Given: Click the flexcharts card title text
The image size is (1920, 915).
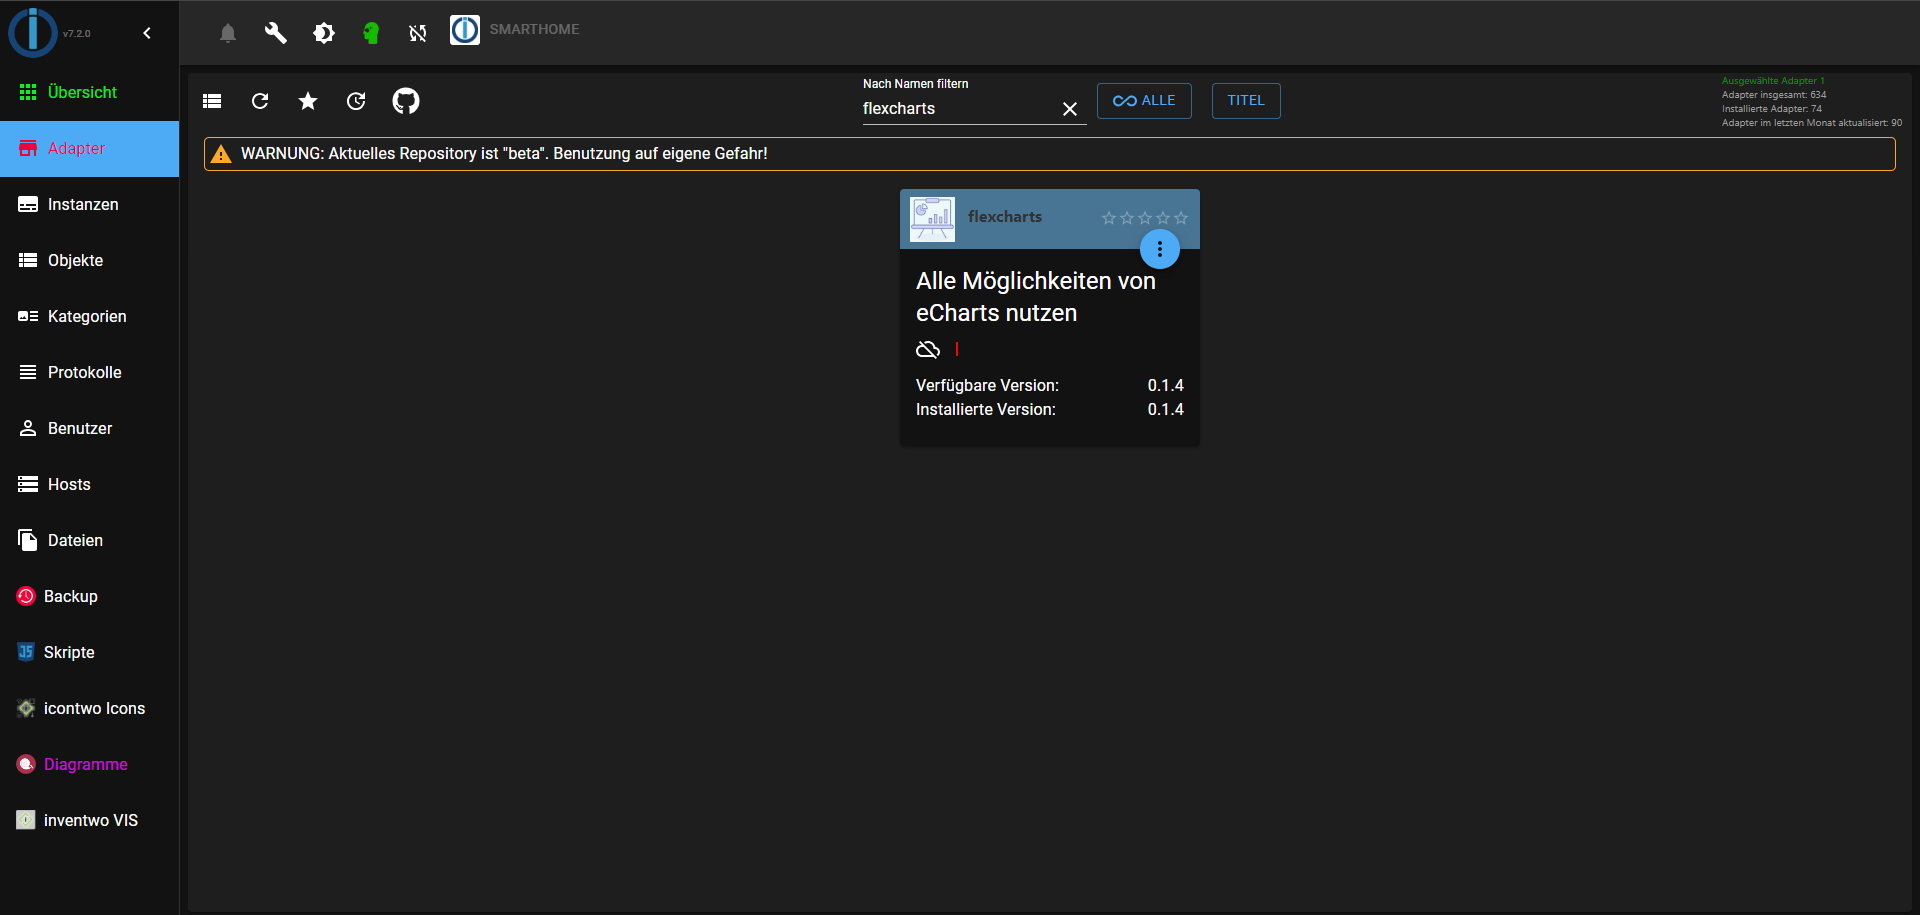Looking at the screenshot, I should point(1005,217).
